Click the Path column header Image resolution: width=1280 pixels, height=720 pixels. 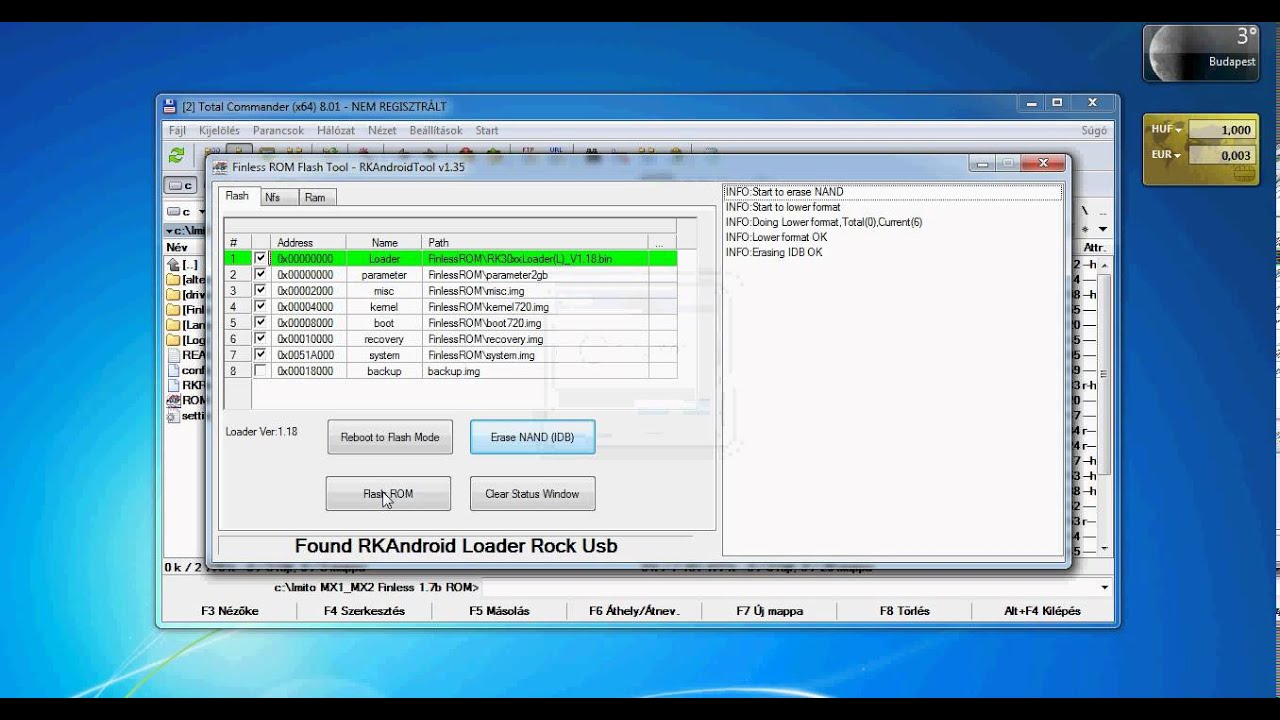tap(535, 242)
